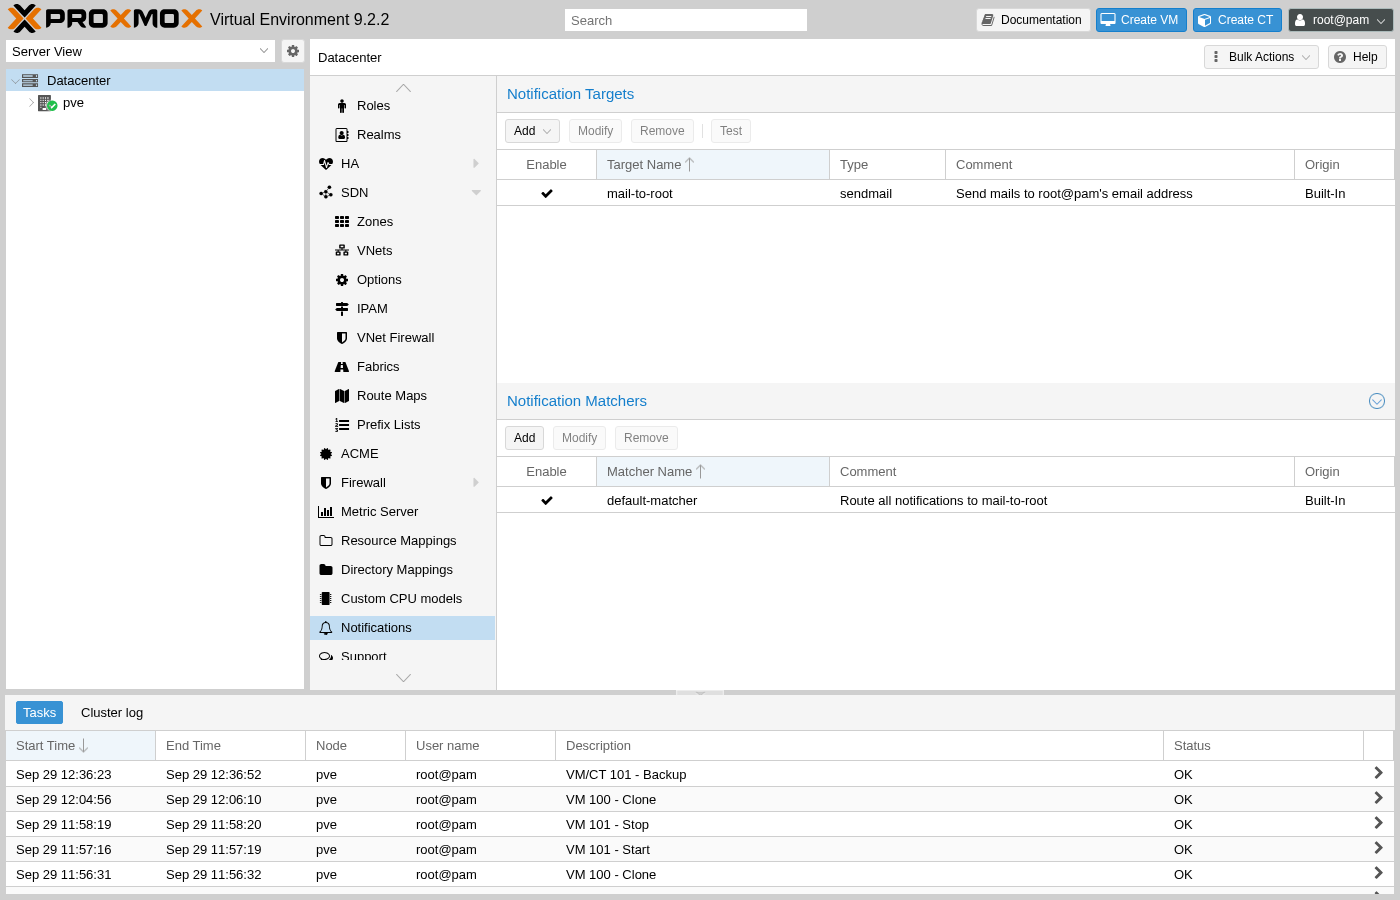Click the Server View settings gear

click(293, 51)
